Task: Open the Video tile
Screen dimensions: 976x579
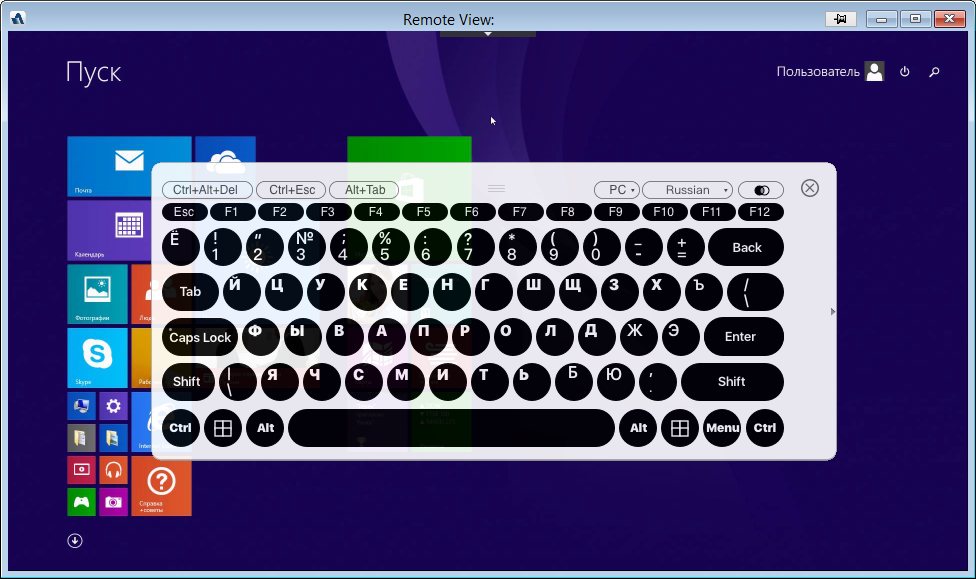Action: [82, 470]
